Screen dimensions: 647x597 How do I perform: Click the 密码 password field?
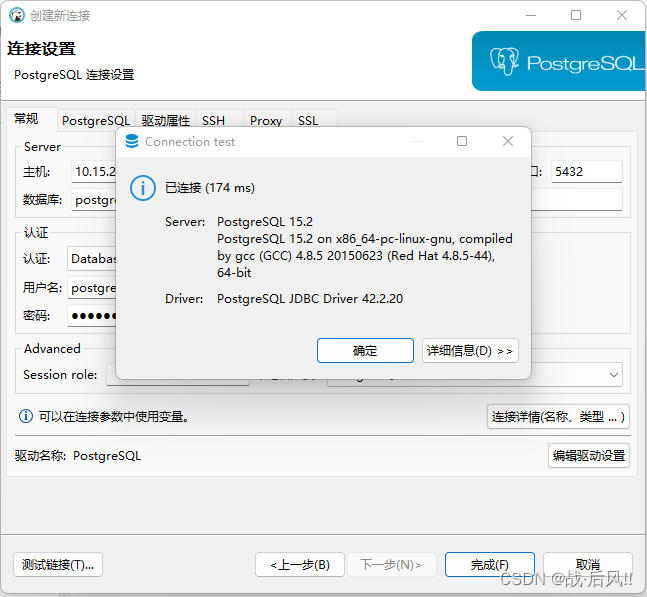click(x=92, y=316)
